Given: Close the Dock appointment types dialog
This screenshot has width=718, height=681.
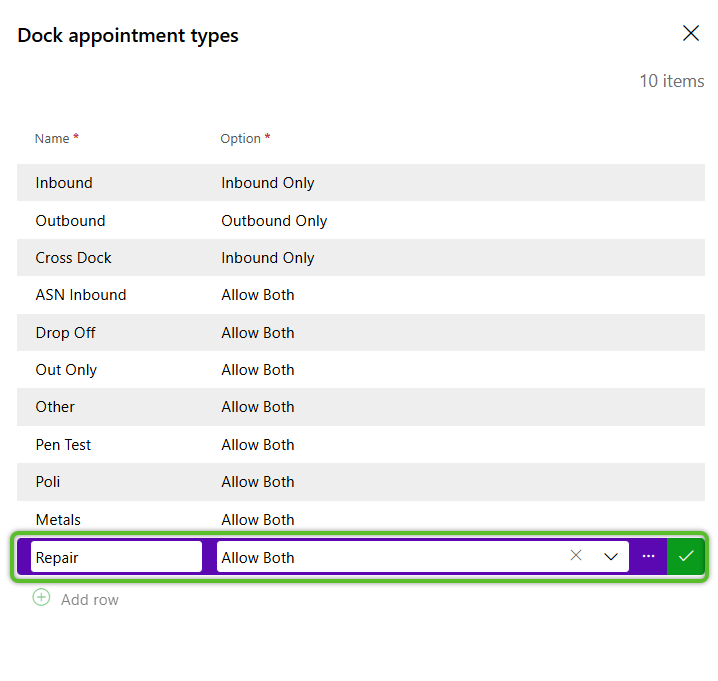Looking at the screenshot, I should 691,33.
